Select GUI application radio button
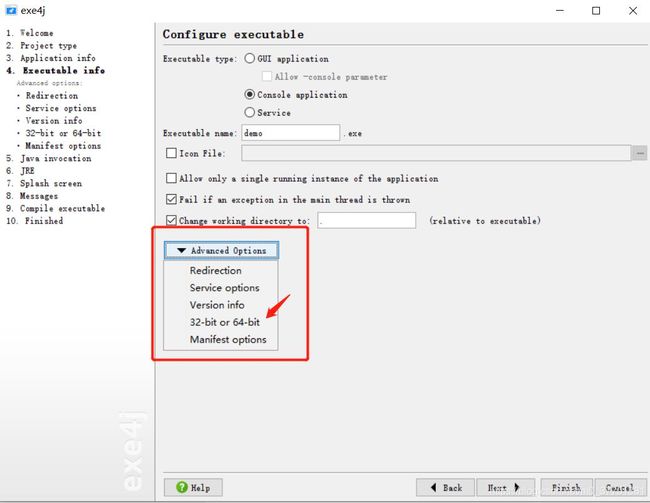The height and width of the screenshot is (503, 650). pos(250,58)
